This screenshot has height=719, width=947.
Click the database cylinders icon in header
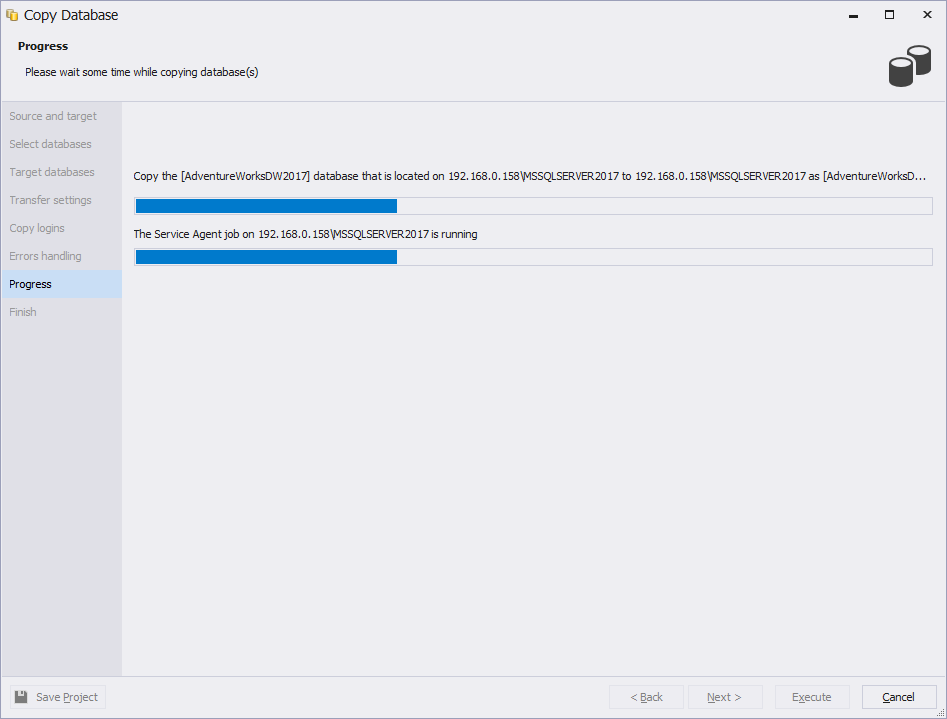point(909,66)
